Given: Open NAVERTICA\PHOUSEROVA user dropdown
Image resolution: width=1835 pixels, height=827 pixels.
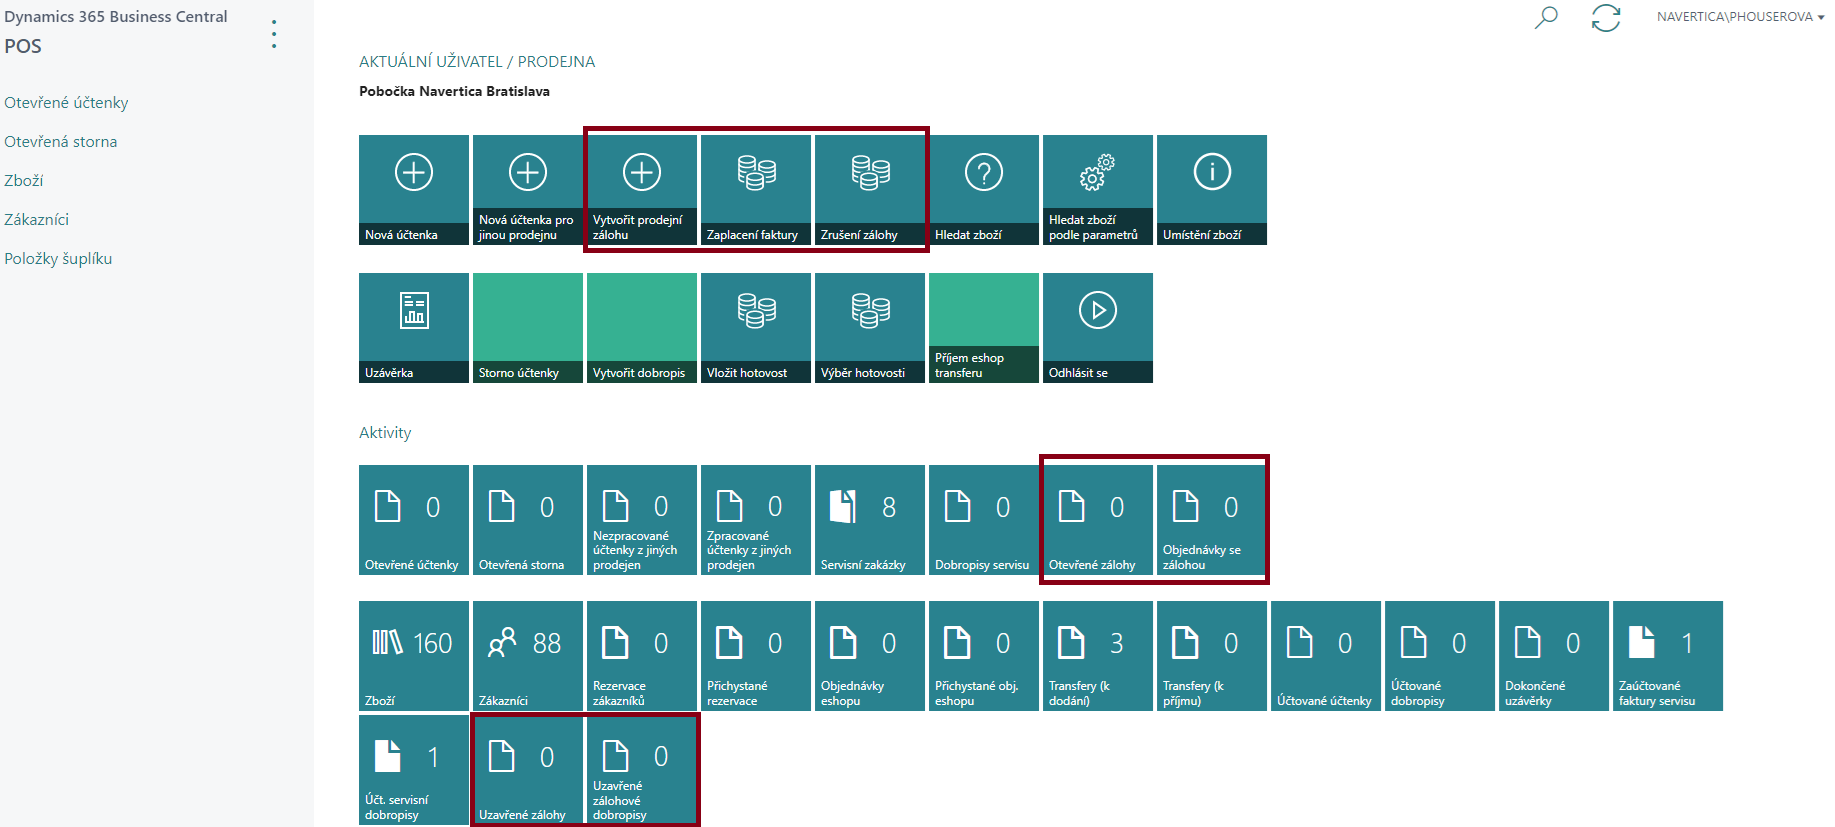Looking at the screenshot, I should [1740, 17].
